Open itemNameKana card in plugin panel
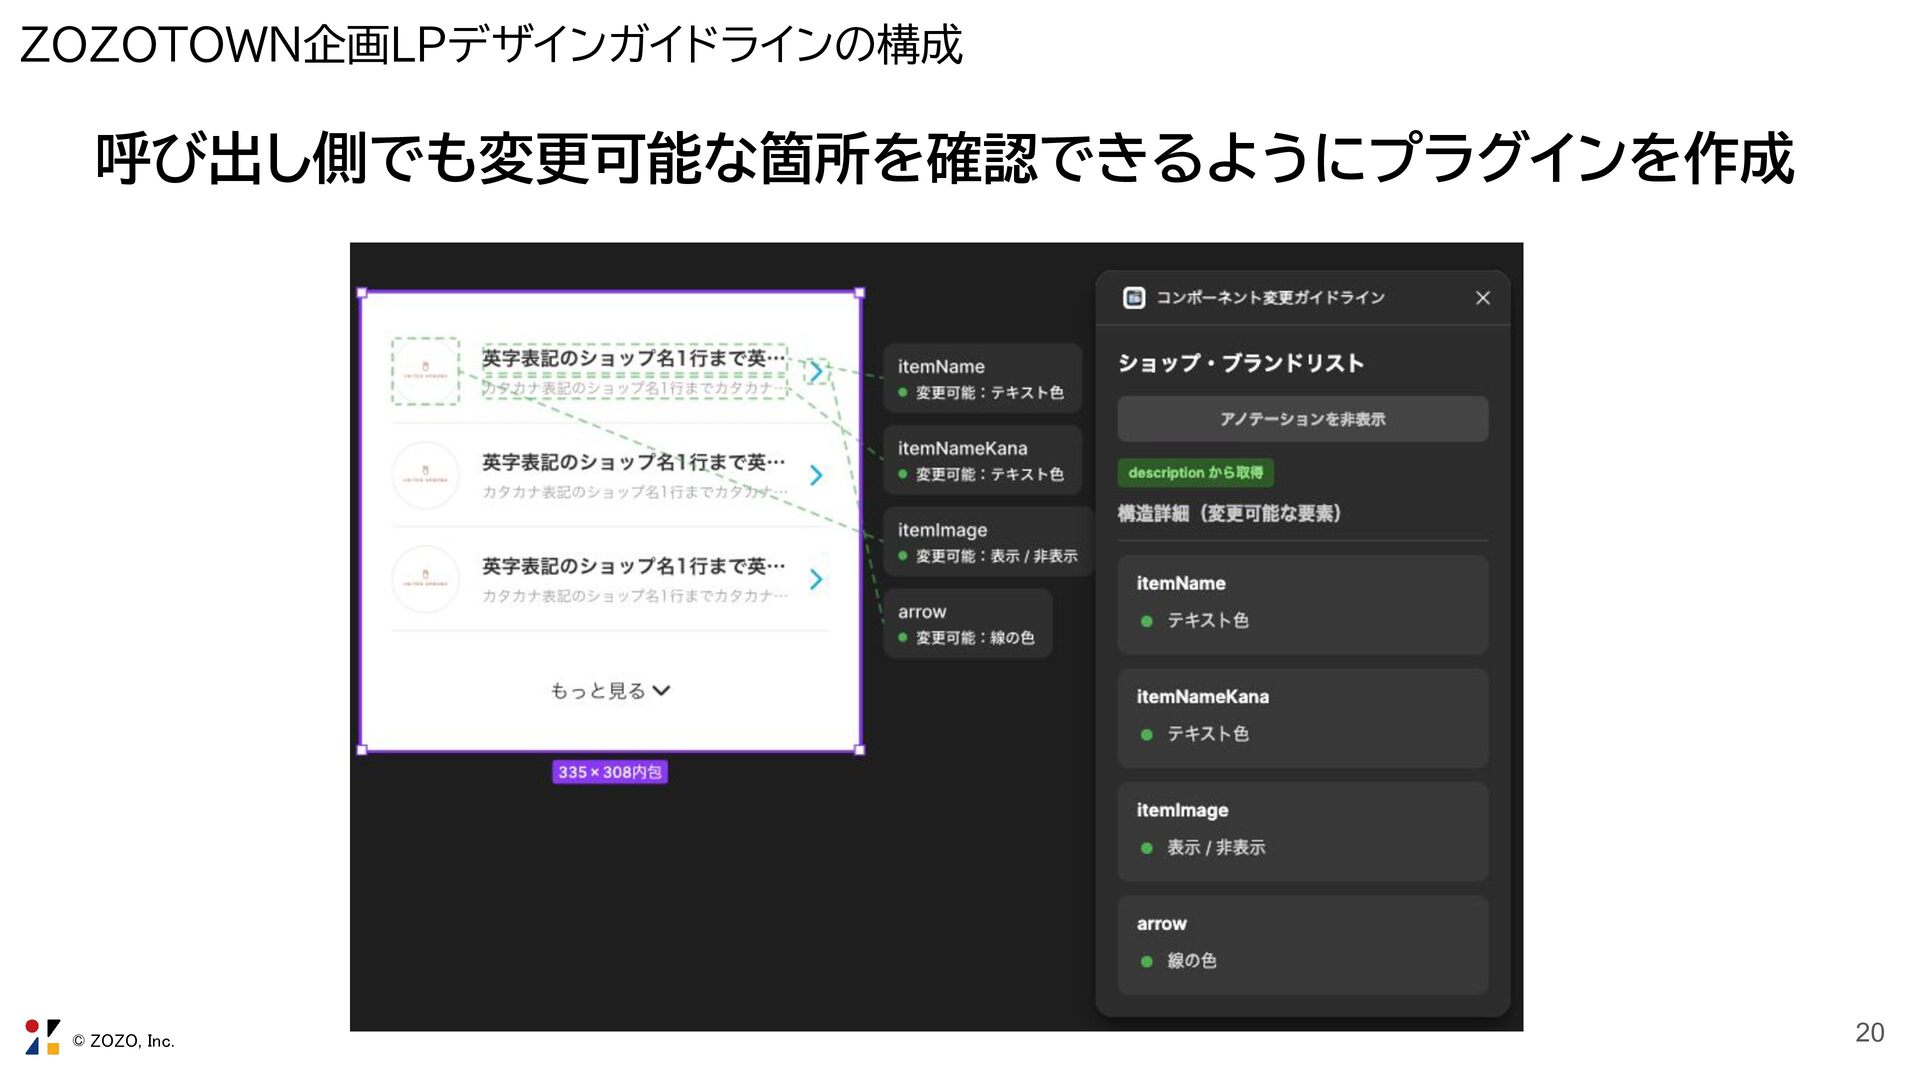Viewport: 1920px width, 1080px height. pyautogui.click(x=1302, y=717)
